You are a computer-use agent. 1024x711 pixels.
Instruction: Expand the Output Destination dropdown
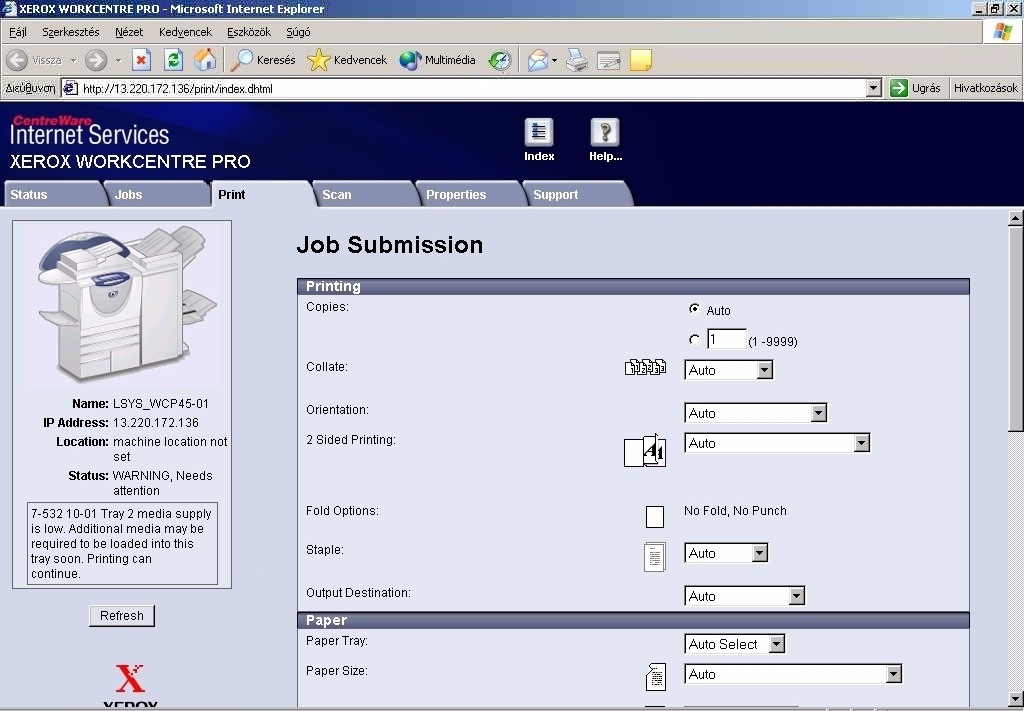(744, 595)
